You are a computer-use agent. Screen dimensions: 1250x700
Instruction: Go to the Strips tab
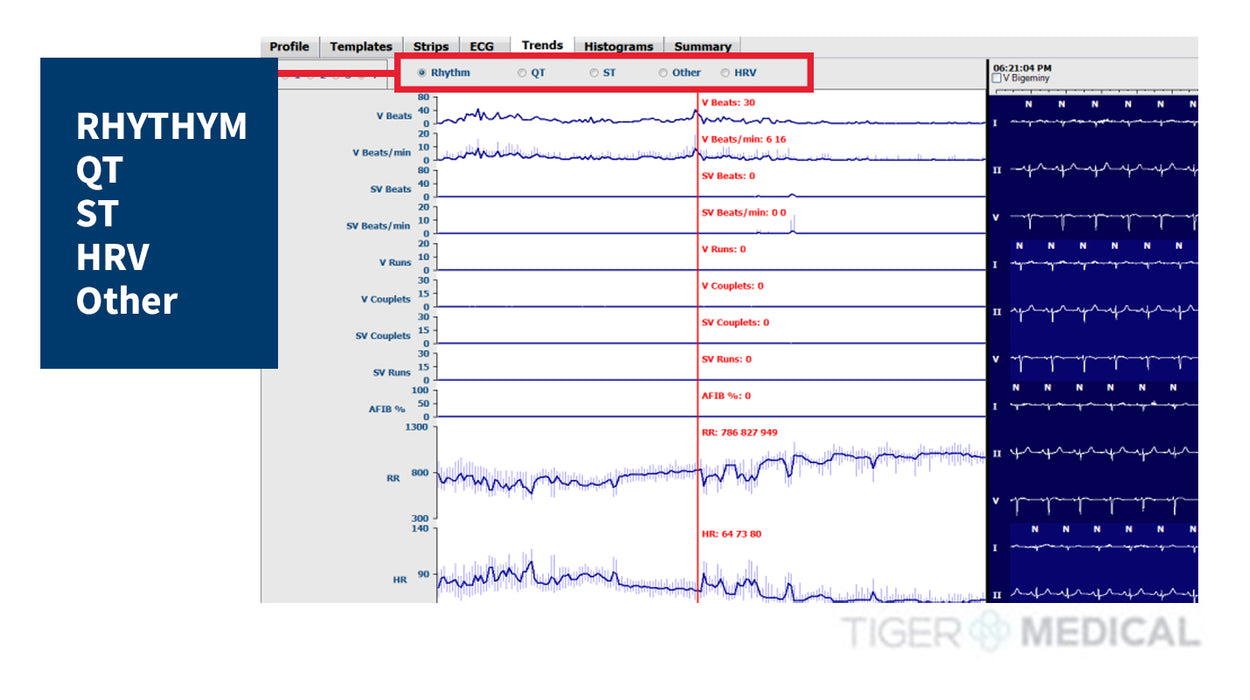[431, 47]
